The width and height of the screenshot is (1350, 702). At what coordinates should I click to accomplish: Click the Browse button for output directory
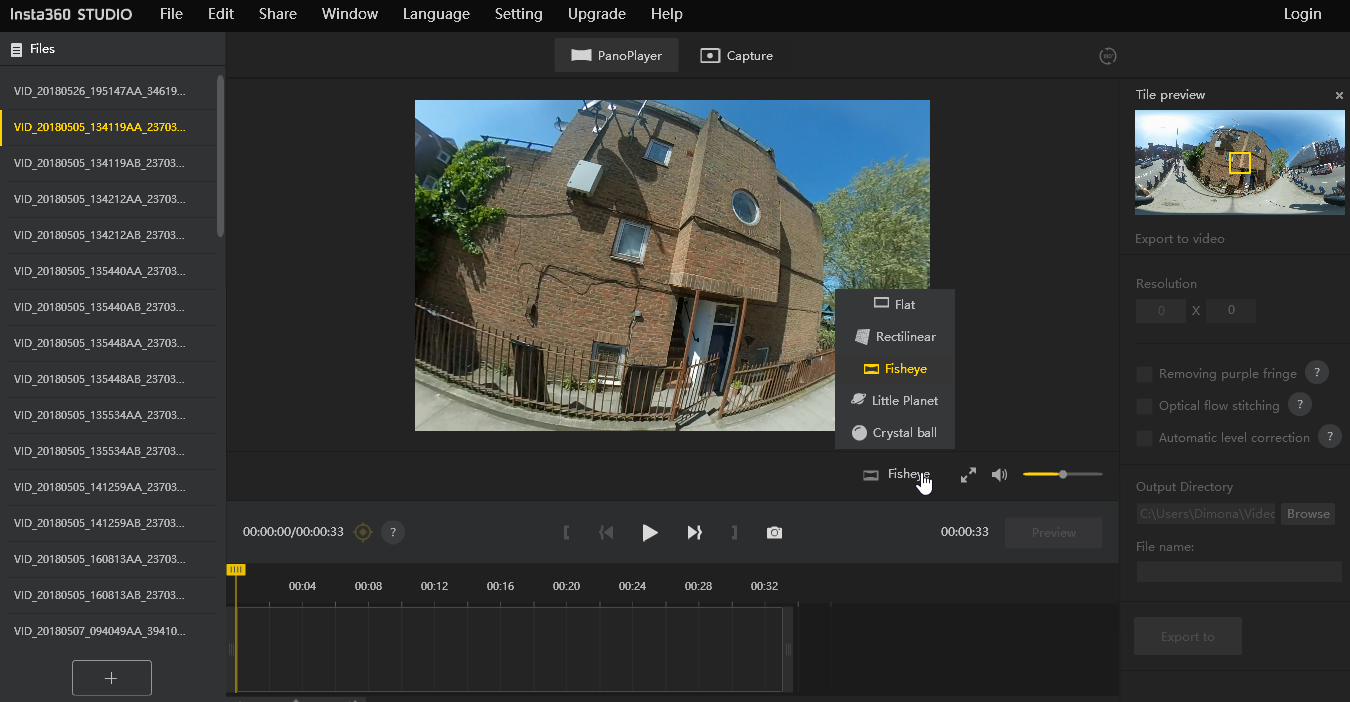[1308, 514]
